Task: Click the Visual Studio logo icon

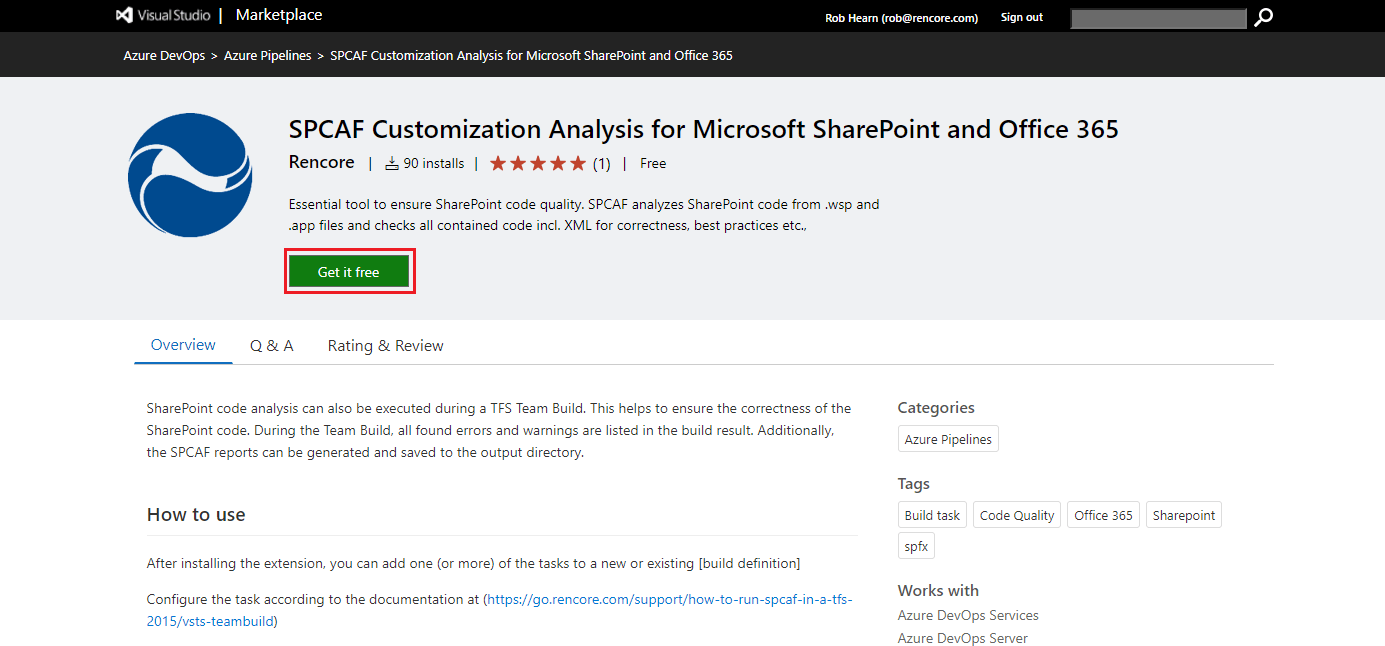Action: pos(125,16)
